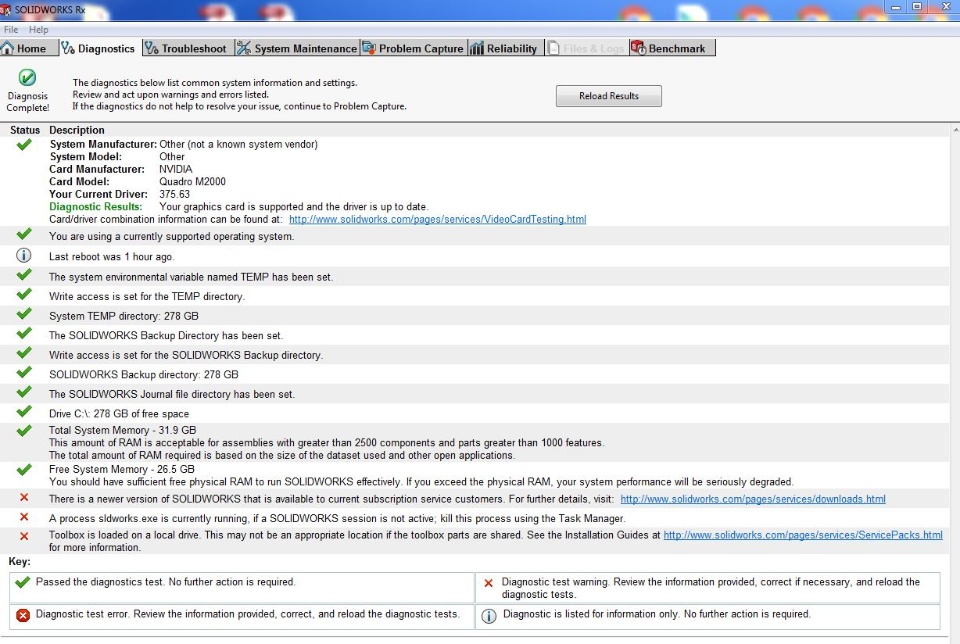Open the ServicePacks.html link

803,535
